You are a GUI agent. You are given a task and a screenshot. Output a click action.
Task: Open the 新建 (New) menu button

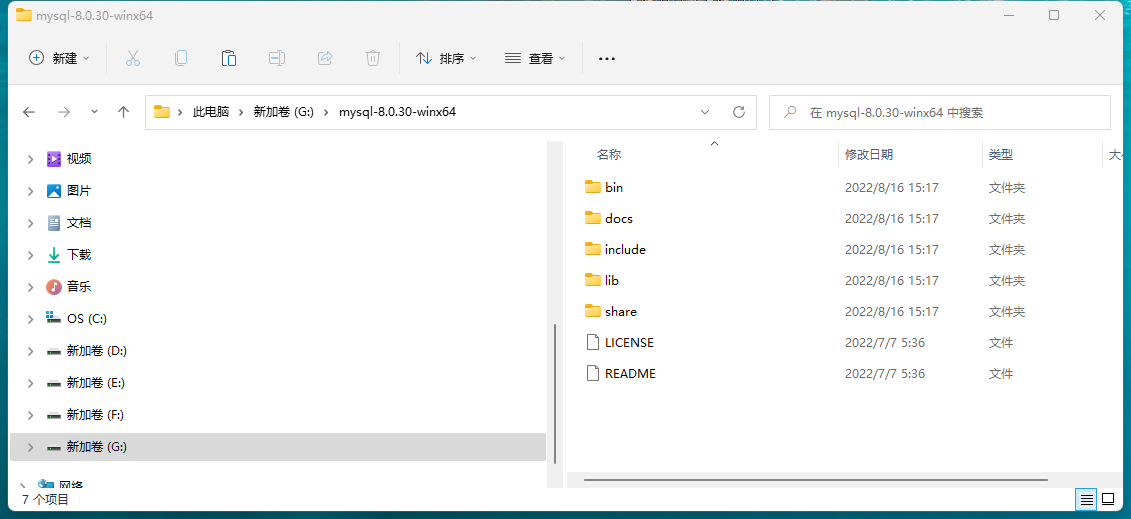(x=59, y=58)
